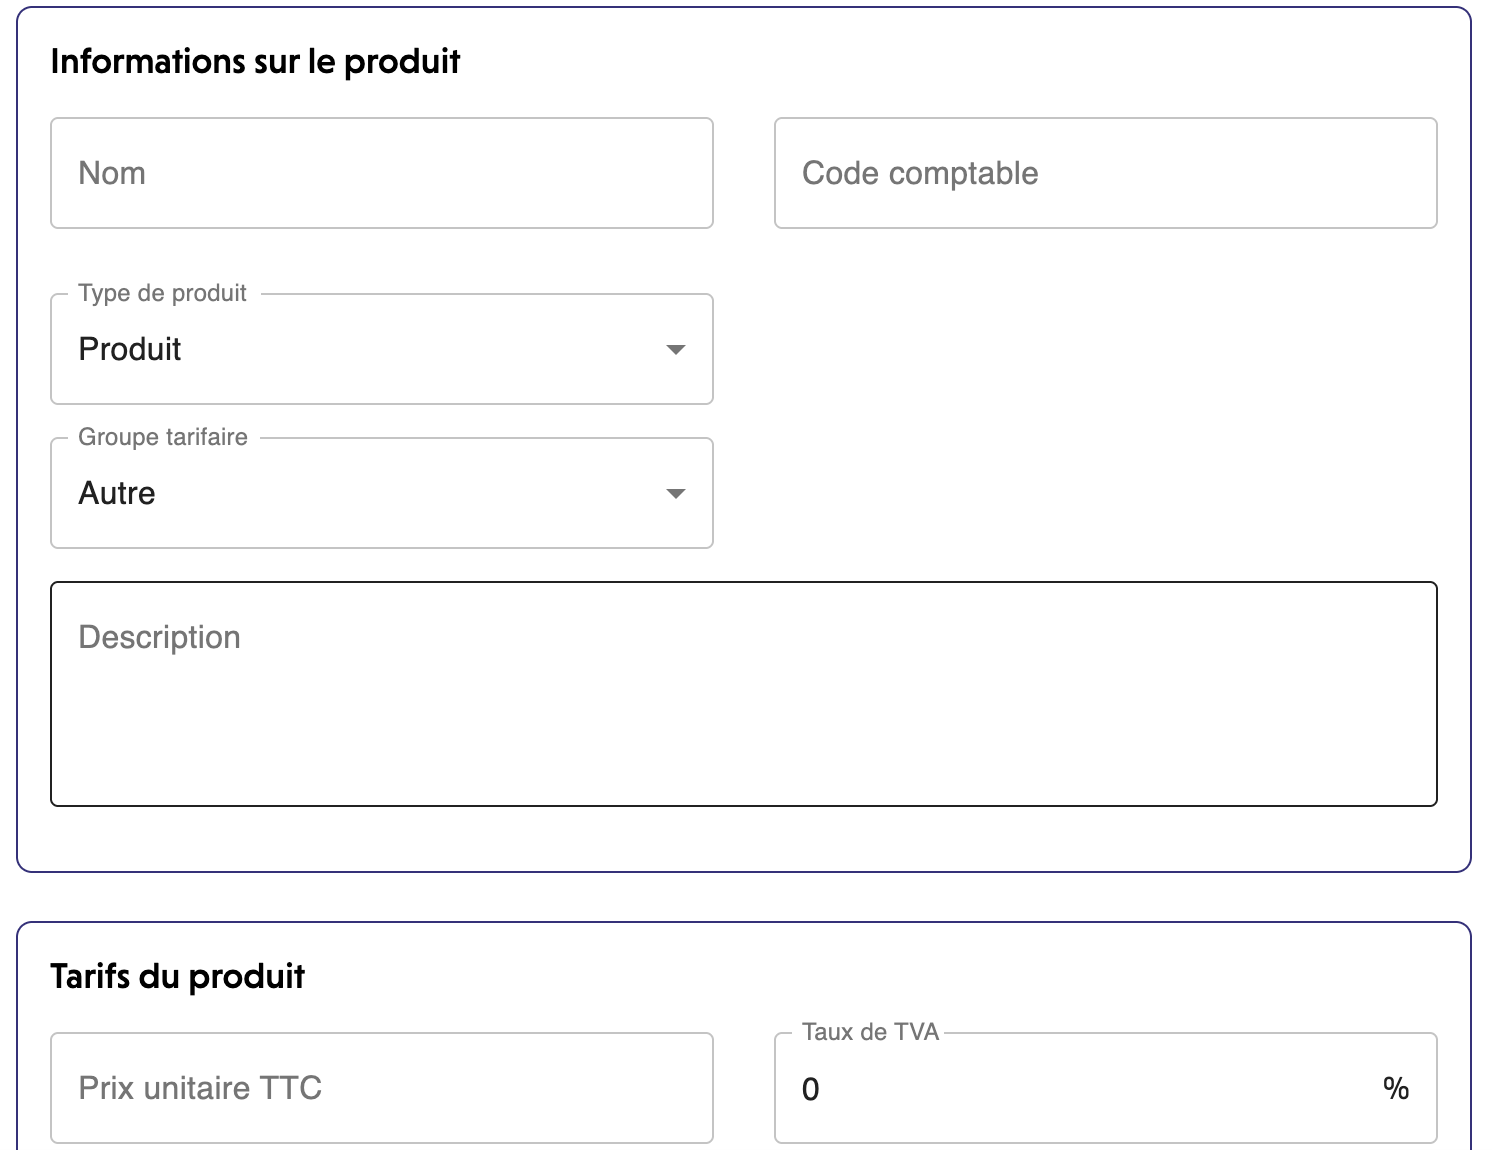Click the Tarifs du produit heading
1492x1150 pixels.
coord(177,977)
